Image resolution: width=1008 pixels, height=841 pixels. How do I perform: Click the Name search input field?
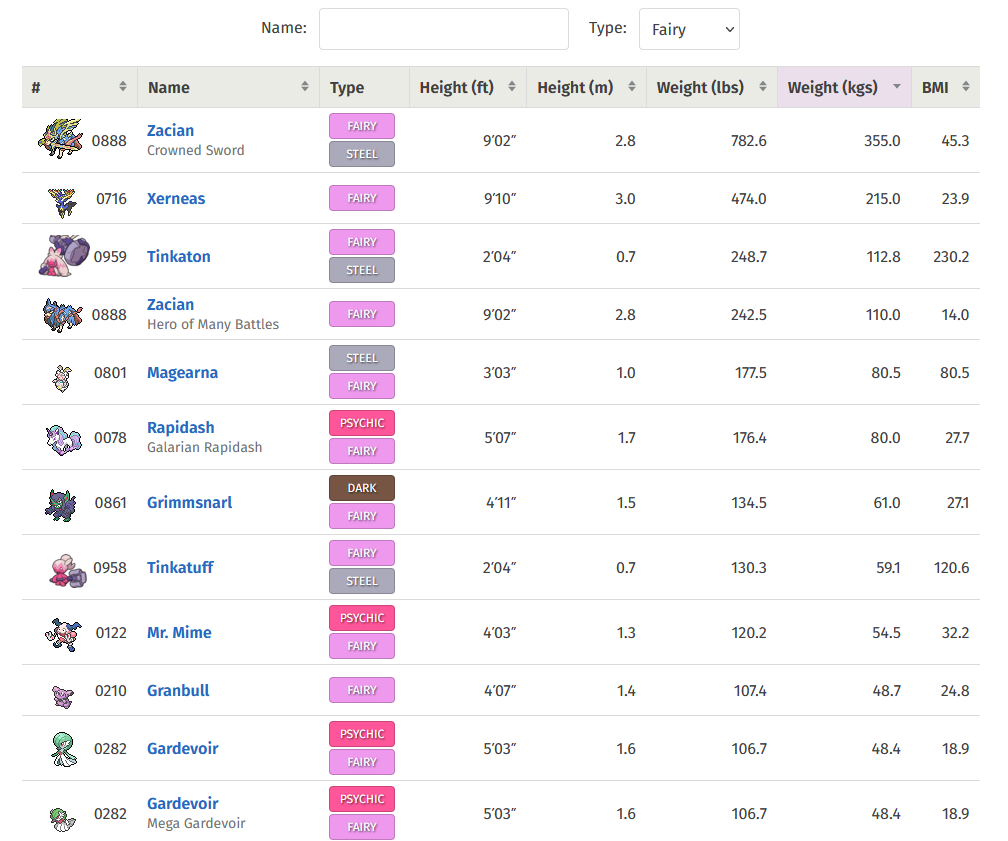click(x=443, y=29)
